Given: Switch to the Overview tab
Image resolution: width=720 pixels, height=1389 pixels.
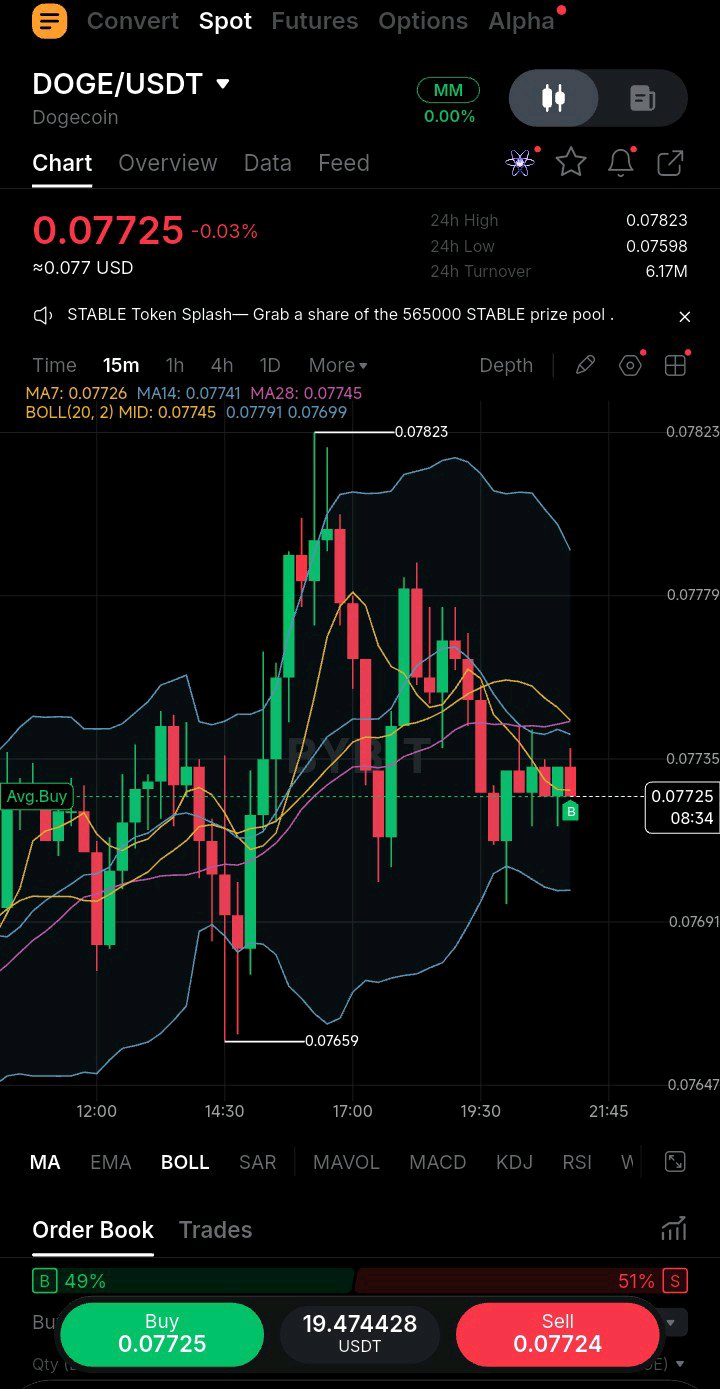Looking at the screenshot, I should pos(168,163).
